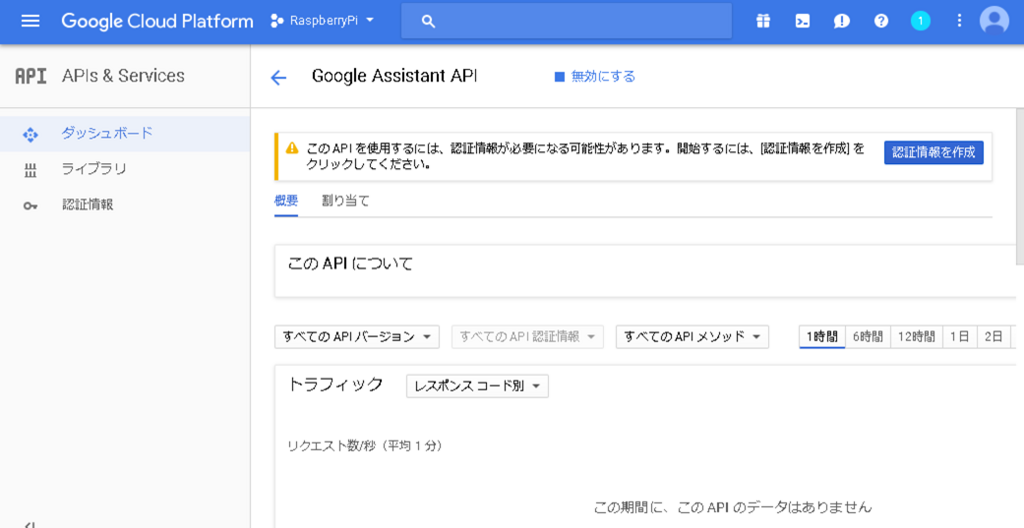This screenshot has width=1024, height=528.
Task: Click 認証情報を作成 button
Action: click(934, 152)
